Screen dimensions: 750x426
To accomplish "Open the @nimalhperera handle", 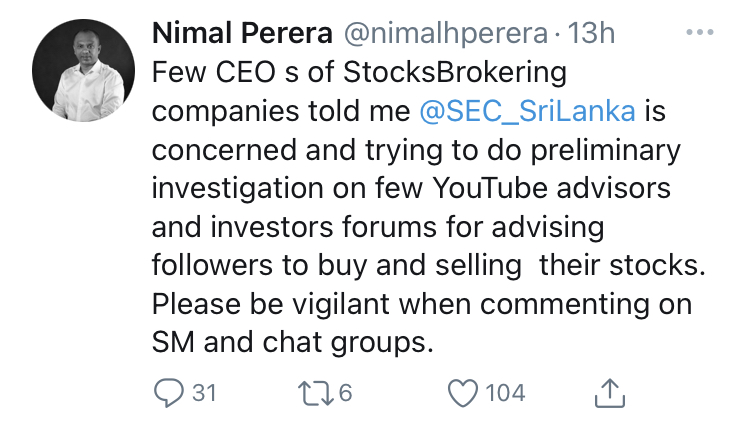I will coord(446,34).
